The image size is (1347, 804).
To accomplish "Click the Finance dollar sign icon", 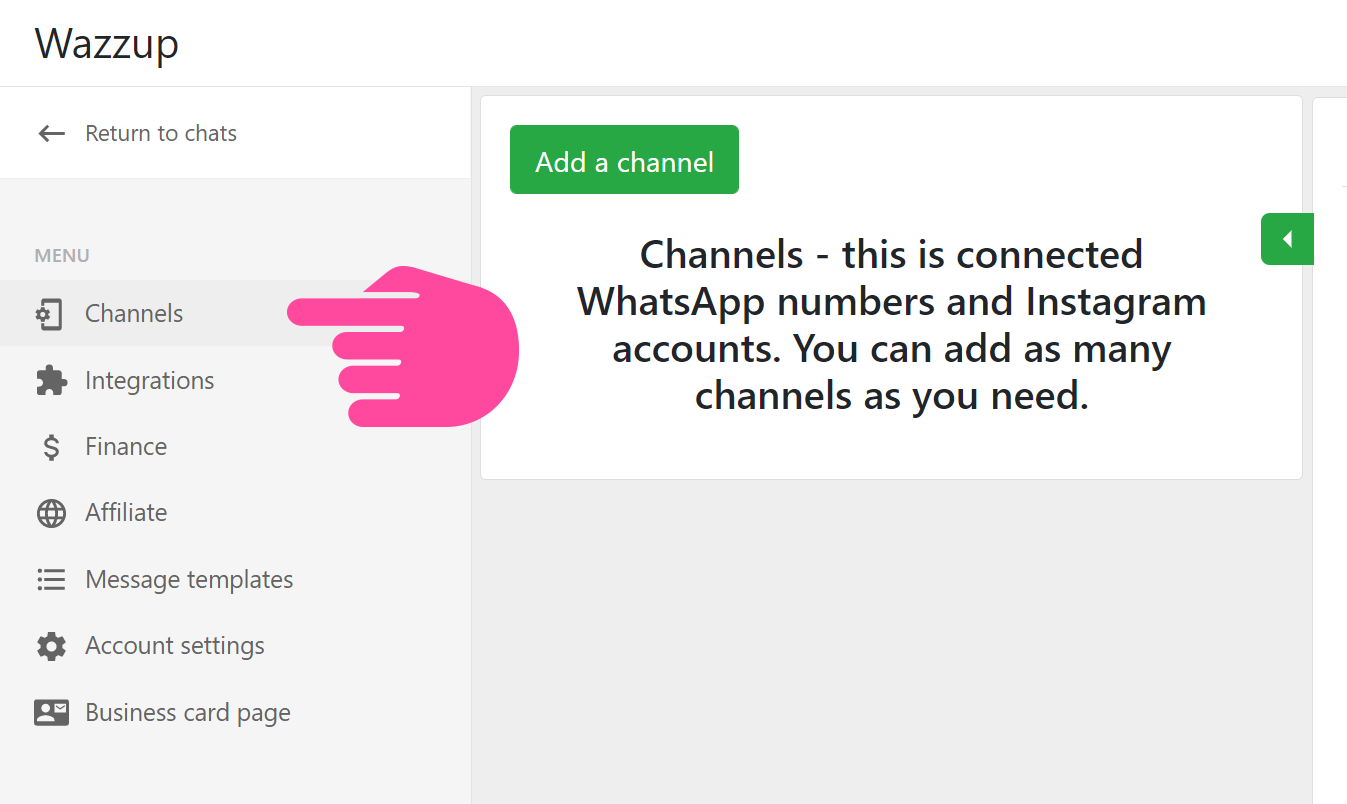I will pos(51,447).
